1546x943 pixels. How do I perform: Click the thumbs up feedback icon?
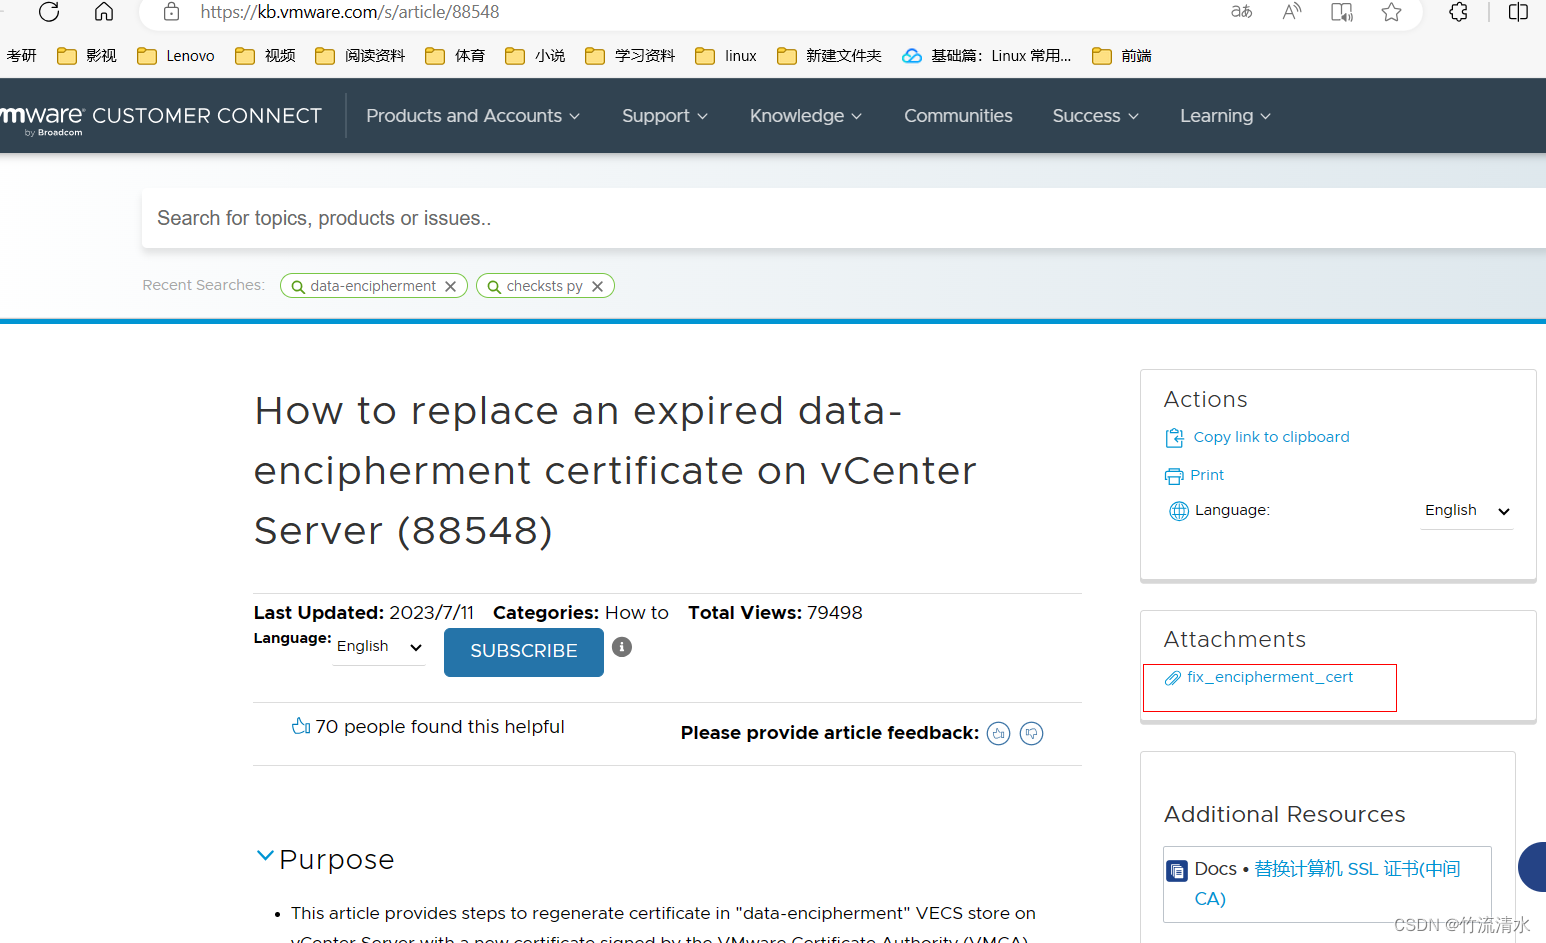[998, 734]
